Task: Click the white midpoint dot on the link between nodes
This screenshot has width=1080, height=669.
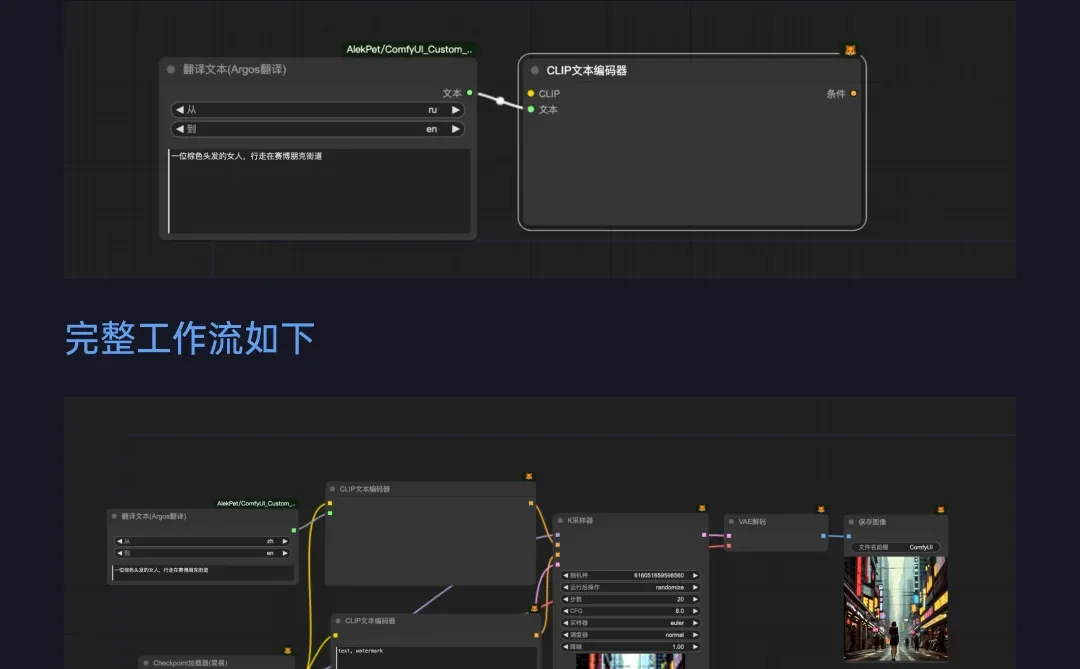Action: pyautogui.click(x=500, y=101)
